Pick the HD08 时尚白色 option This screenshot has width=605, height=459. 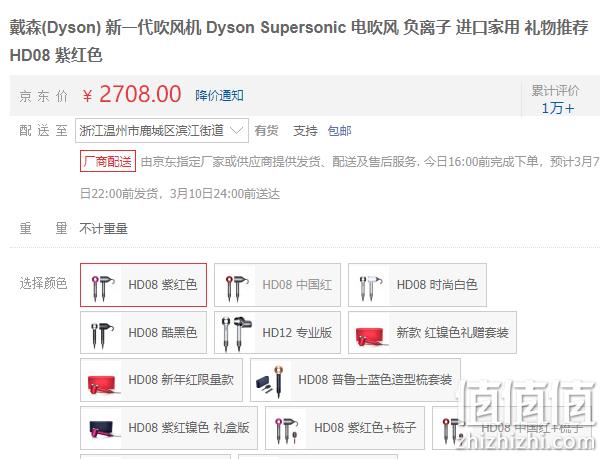click(x=417, y=285)
